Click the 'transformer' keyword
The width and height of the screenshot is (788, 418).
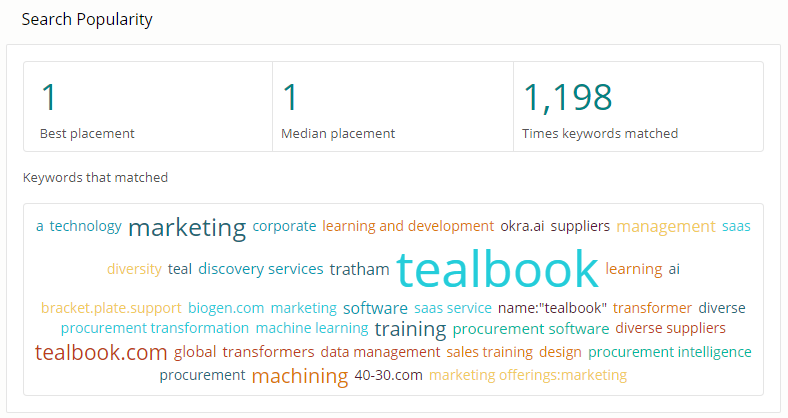tap(652, 307)
